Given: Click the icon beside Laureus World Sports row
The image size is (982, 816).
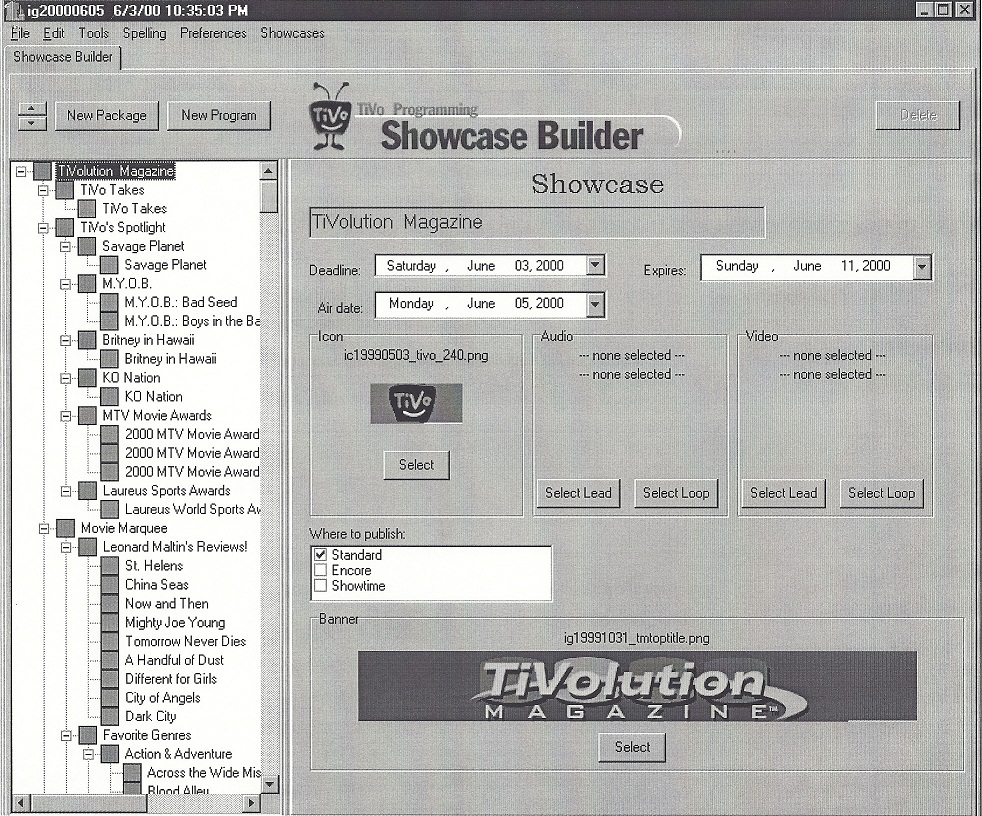Looking at the screenshot, I should pyautogui.click(x=109, y=509).
